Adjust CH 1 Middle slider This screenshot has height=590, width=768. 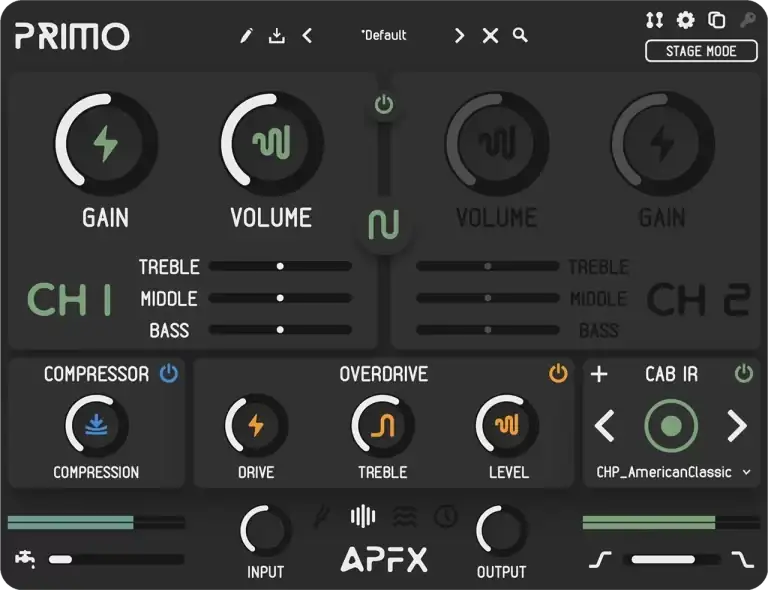pos(280,298)
